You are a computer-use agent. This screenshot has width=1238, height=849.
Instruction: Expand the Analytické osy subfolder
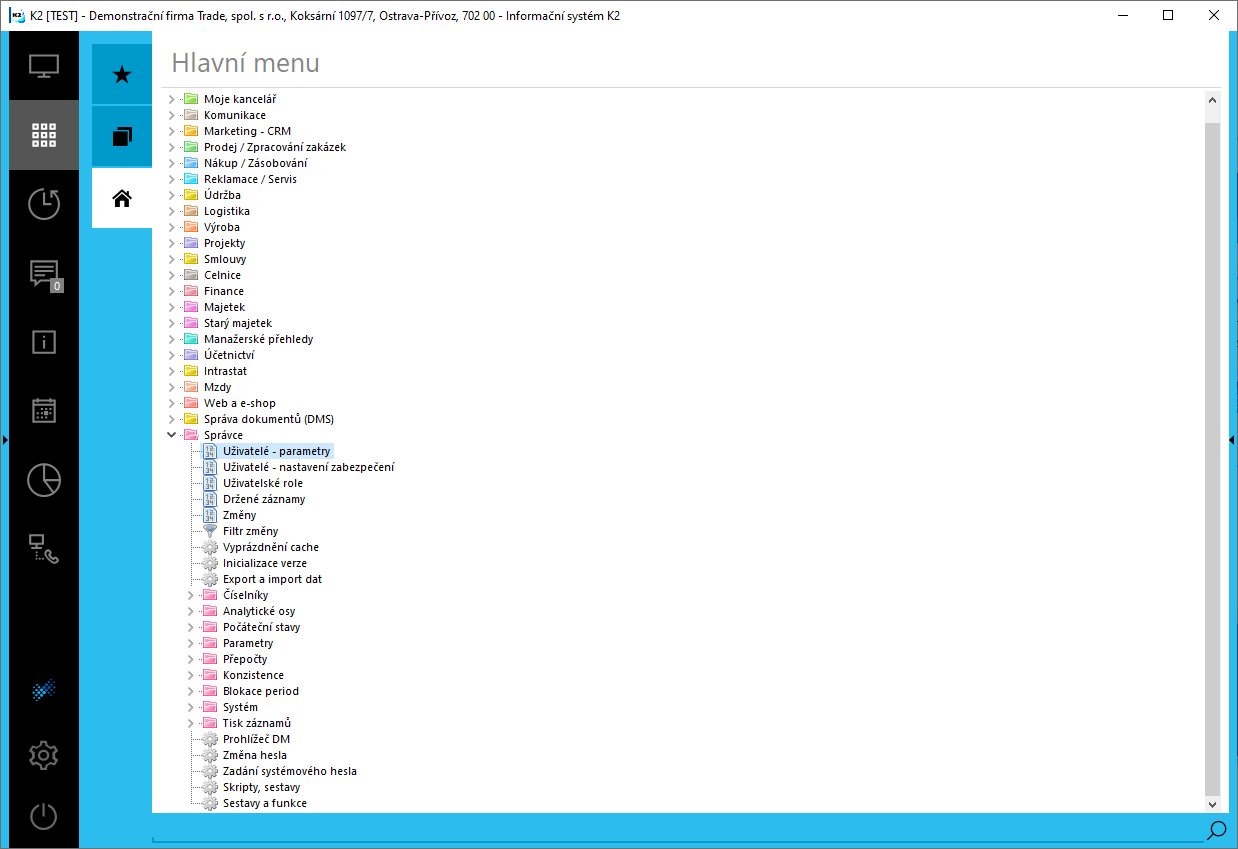coord(191,611)
